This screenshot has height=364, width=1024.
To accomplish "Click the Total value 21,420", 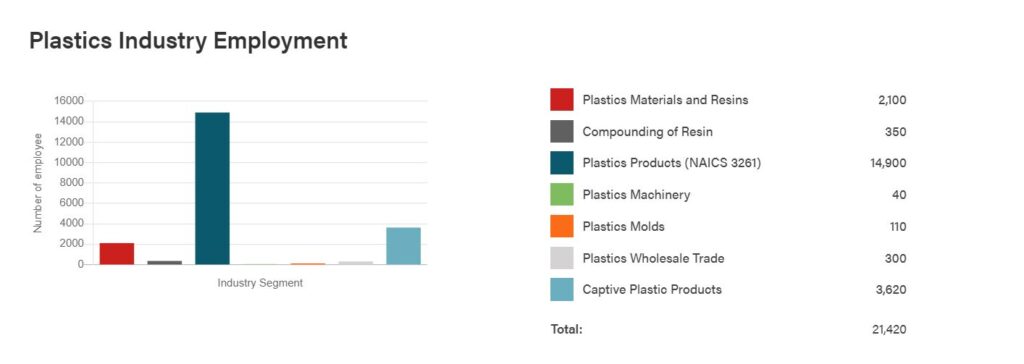I will (889, 329).
